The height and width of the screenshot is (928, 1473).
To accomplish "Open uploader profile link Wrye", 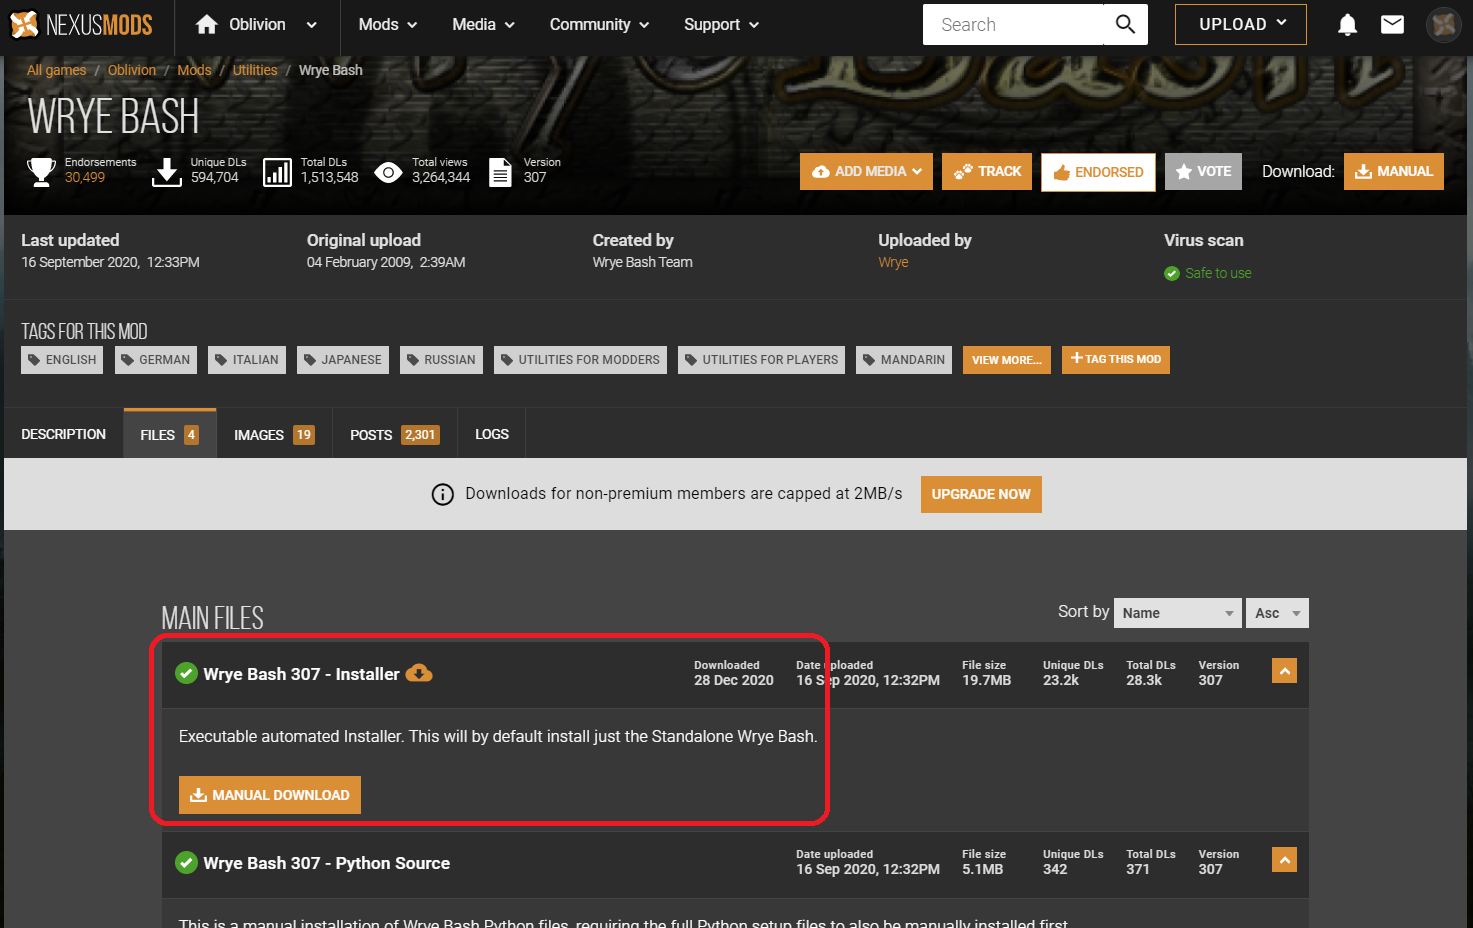I will point(893,262).
